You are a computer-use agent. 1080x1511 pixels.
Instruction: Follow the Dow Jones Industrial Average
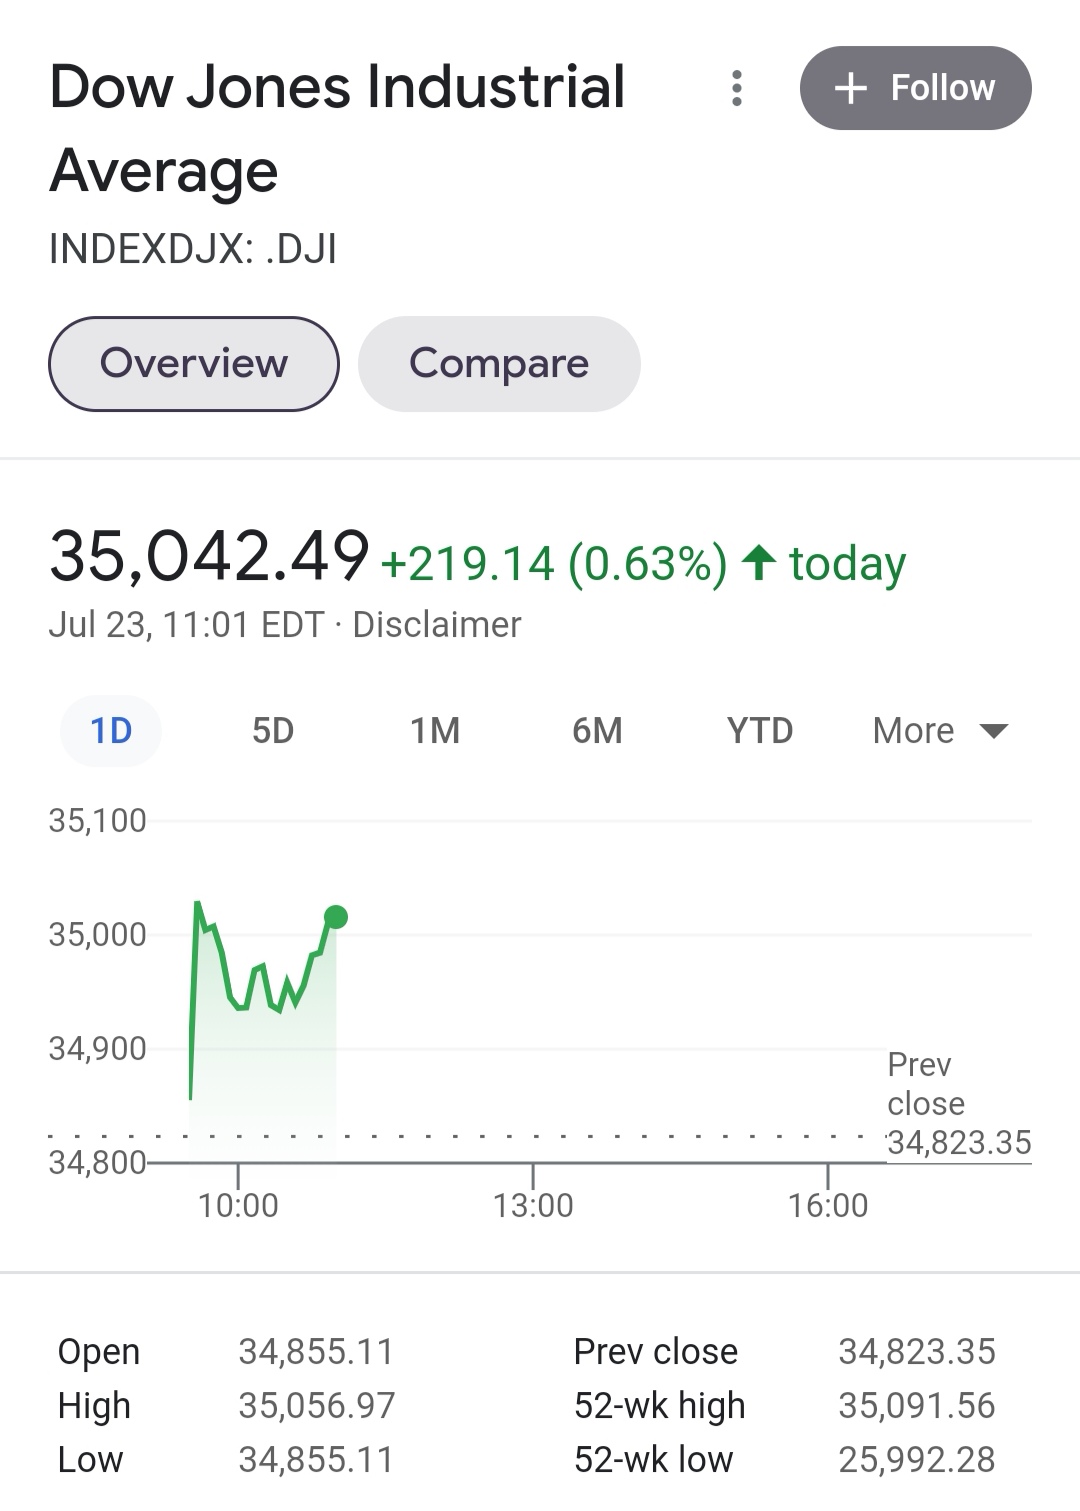click(915, 88)
